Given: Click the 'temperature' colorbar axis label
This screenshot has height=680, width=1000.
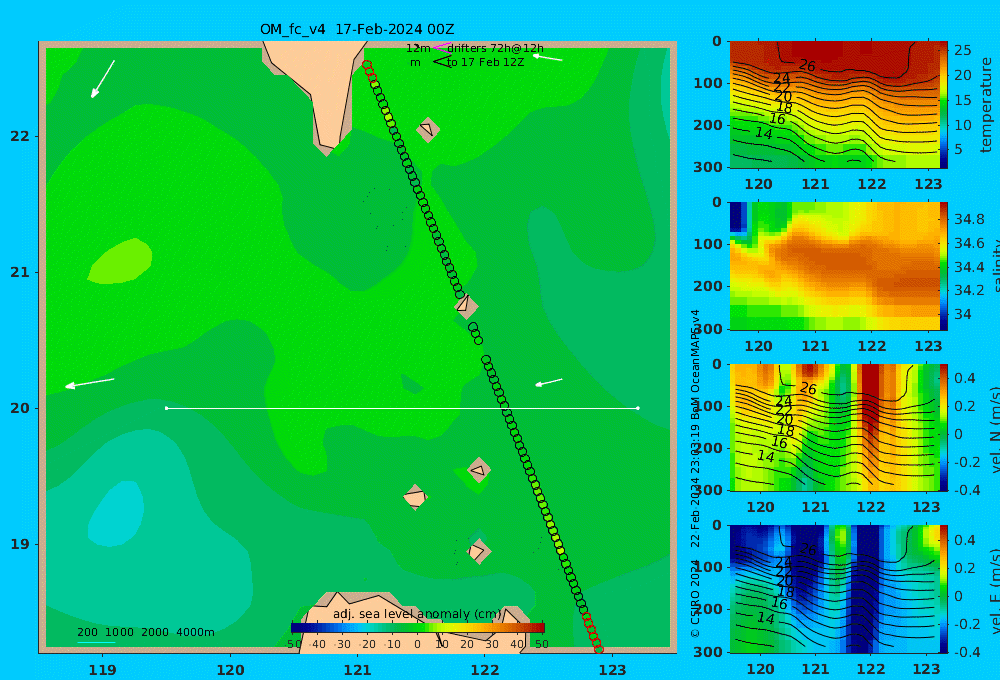Looking at the screenshot, I should (986, 105).
